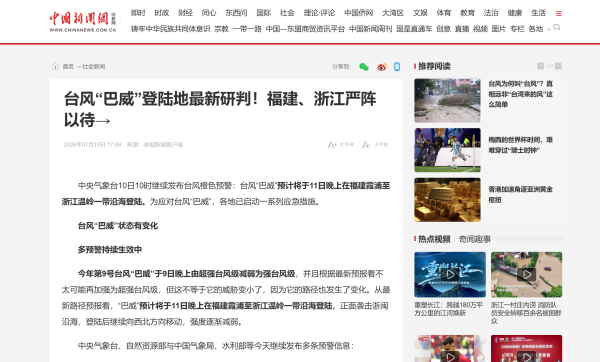Open the 健康 nav item
Image resolution: width=600 pixels, height=362 pixels.
515,13
